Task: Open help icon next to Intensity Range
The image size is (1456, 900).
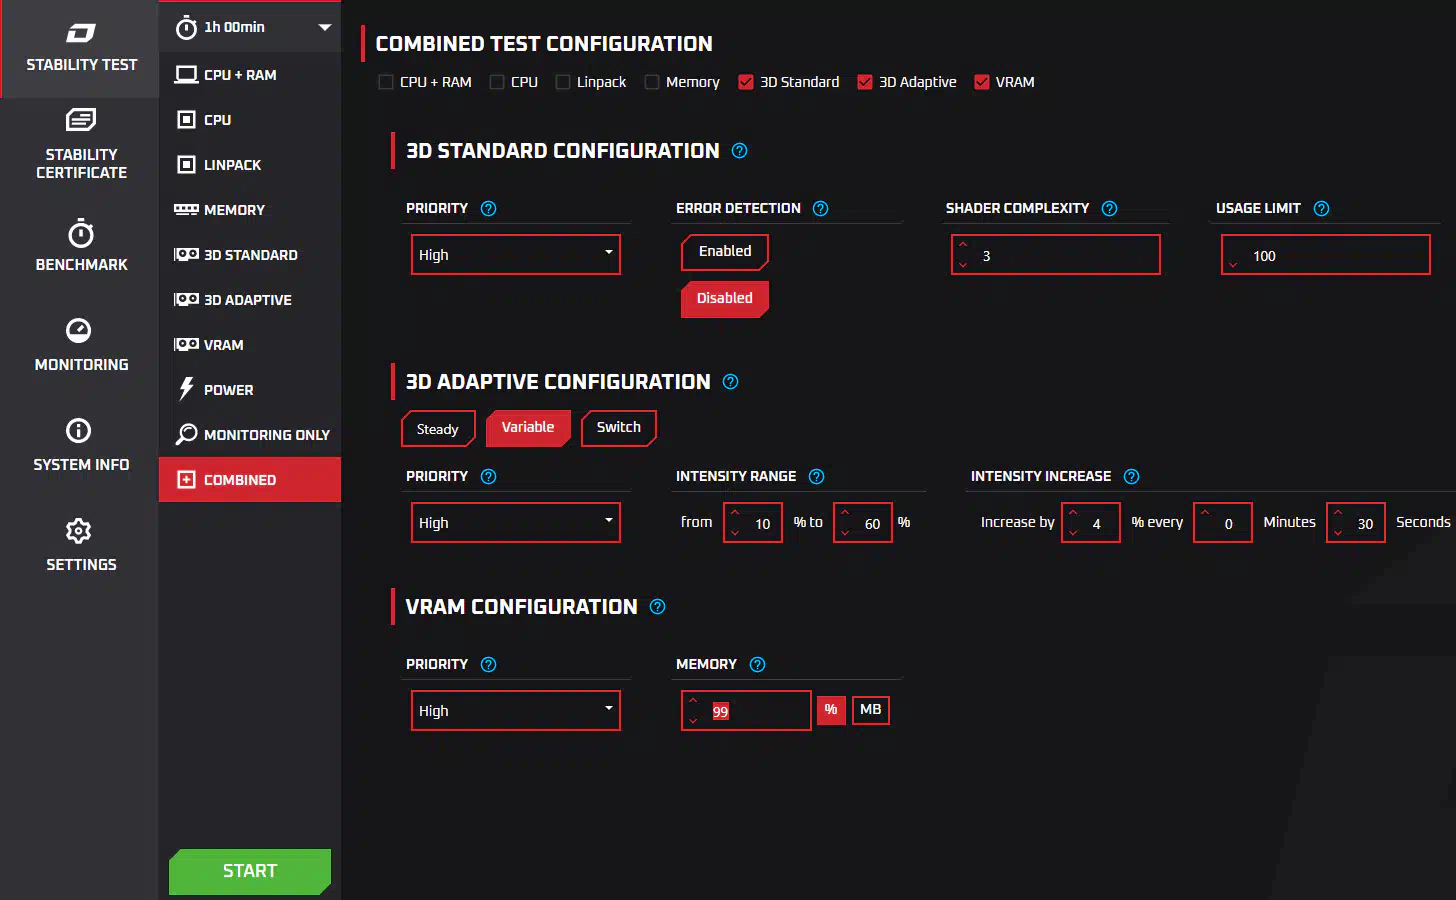Action: click(x=817, y=477)
